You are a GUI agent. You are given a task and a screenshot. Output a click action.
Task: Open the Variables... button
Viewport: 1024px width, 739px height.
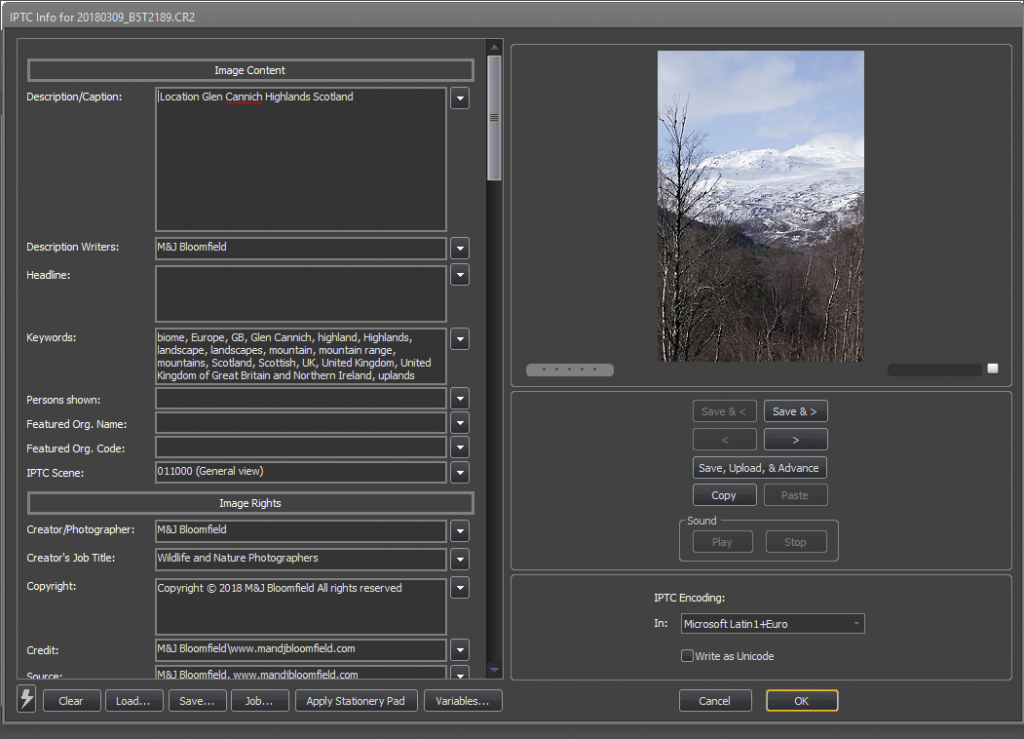pyautogui.click(x=463, y=700)
